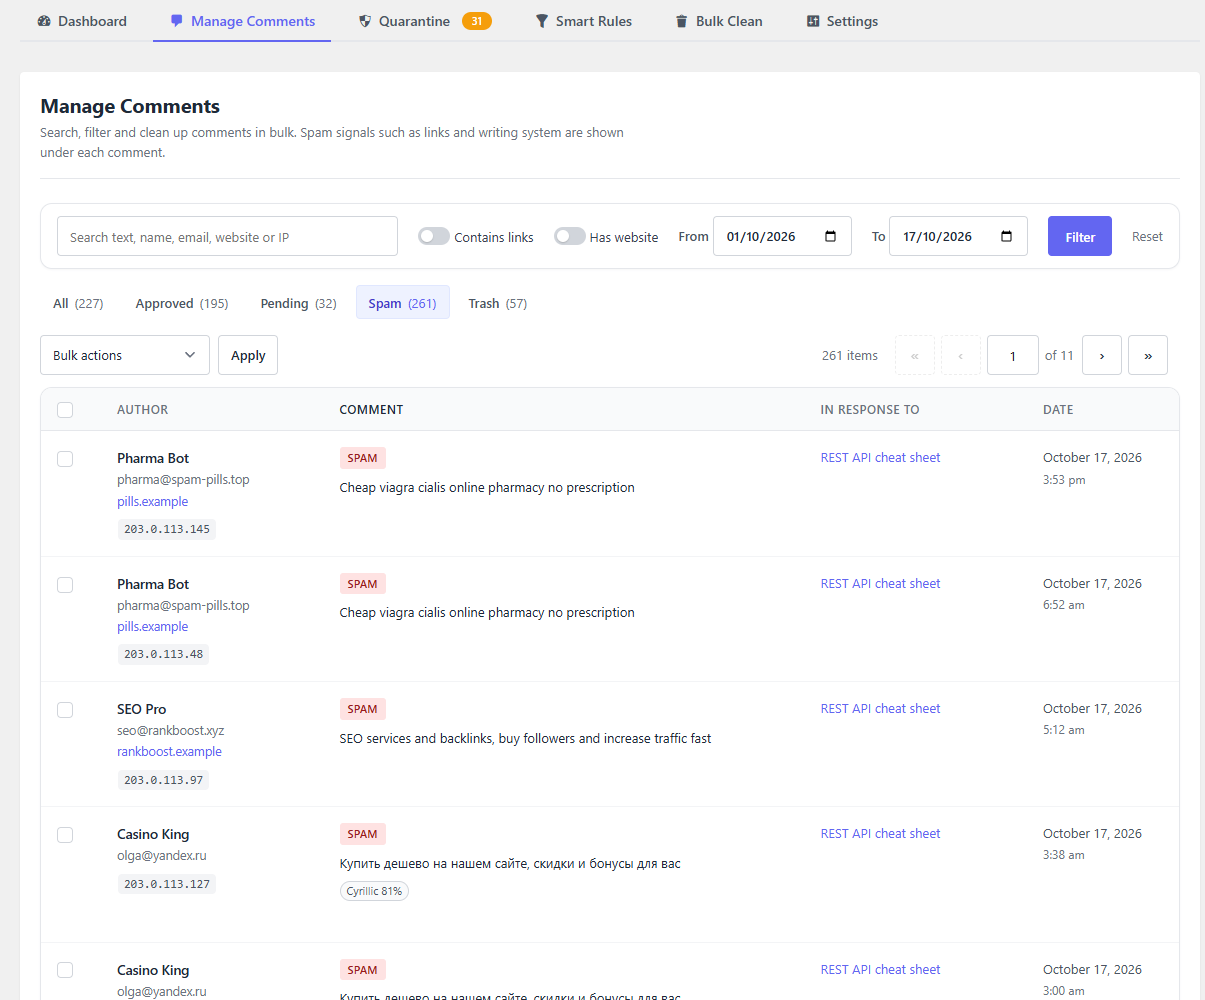Click IP address 203.0.113.145
Image resolution: width=1205 pixels, height=1000 pixels.
pos(167,529)
